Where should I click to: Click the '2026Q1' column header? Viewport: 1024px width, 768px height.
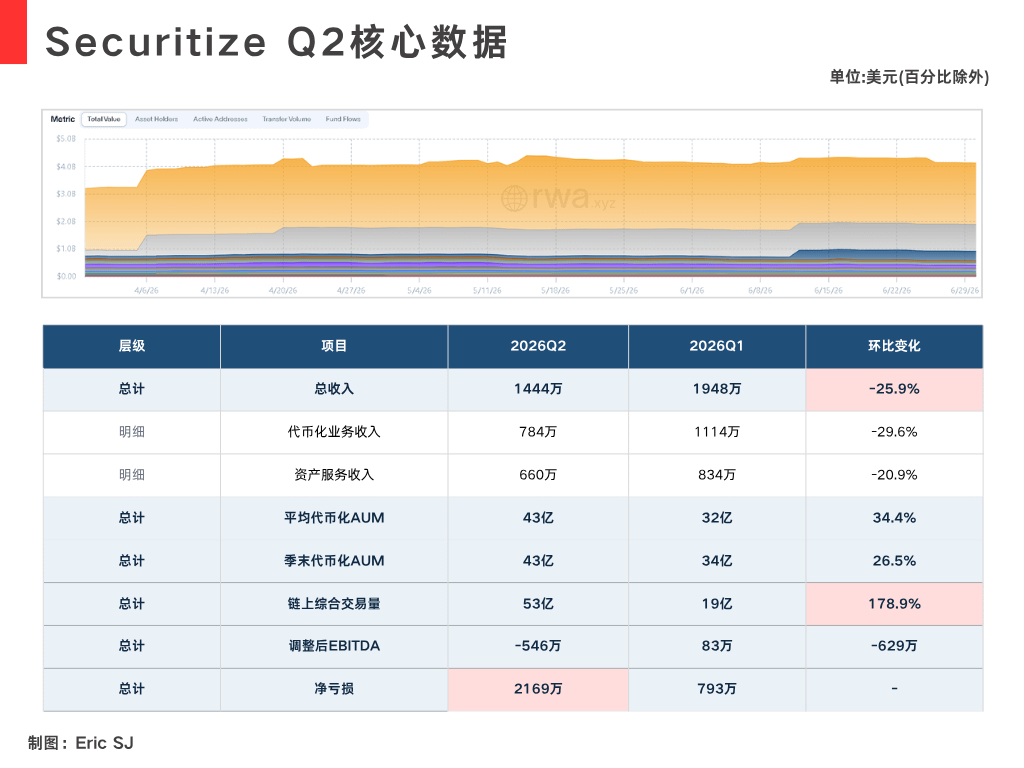tap(716, 346)
